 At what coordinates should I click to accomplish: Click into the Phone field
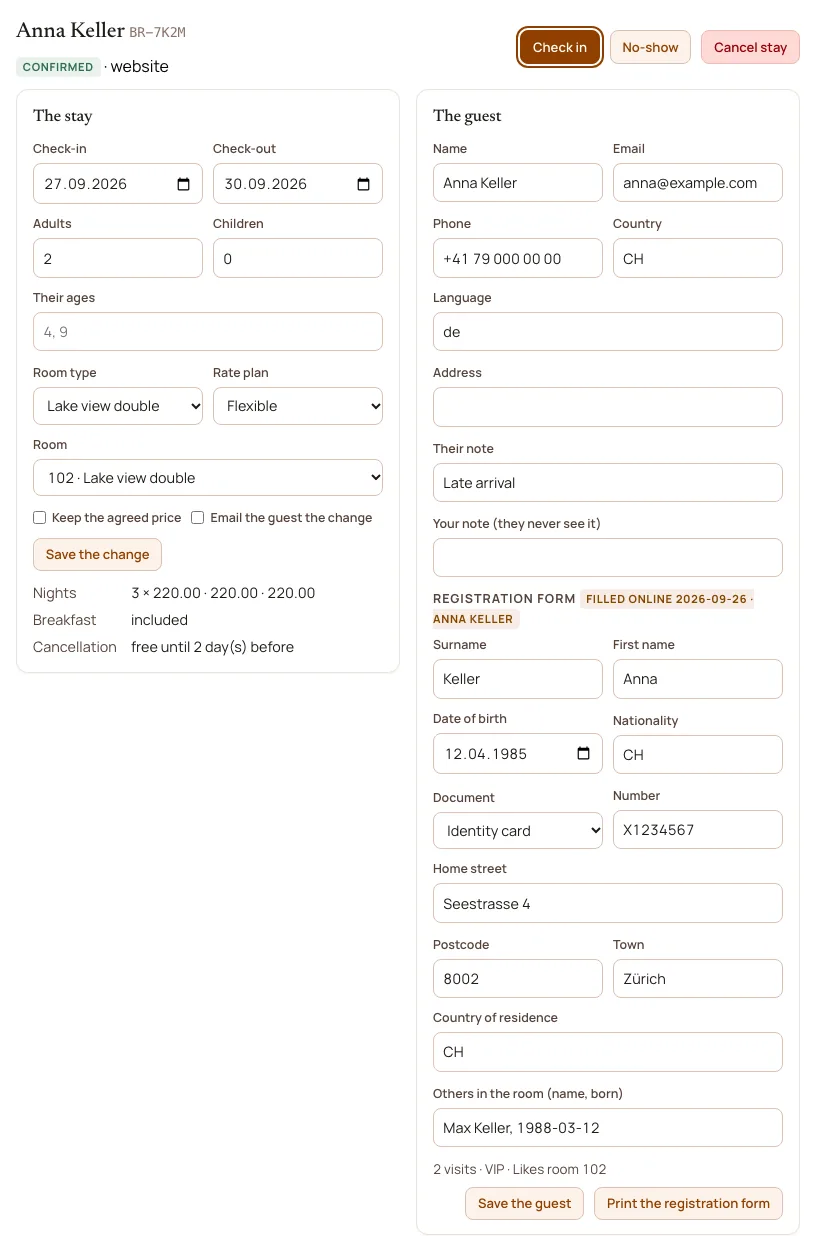(518, 258)
